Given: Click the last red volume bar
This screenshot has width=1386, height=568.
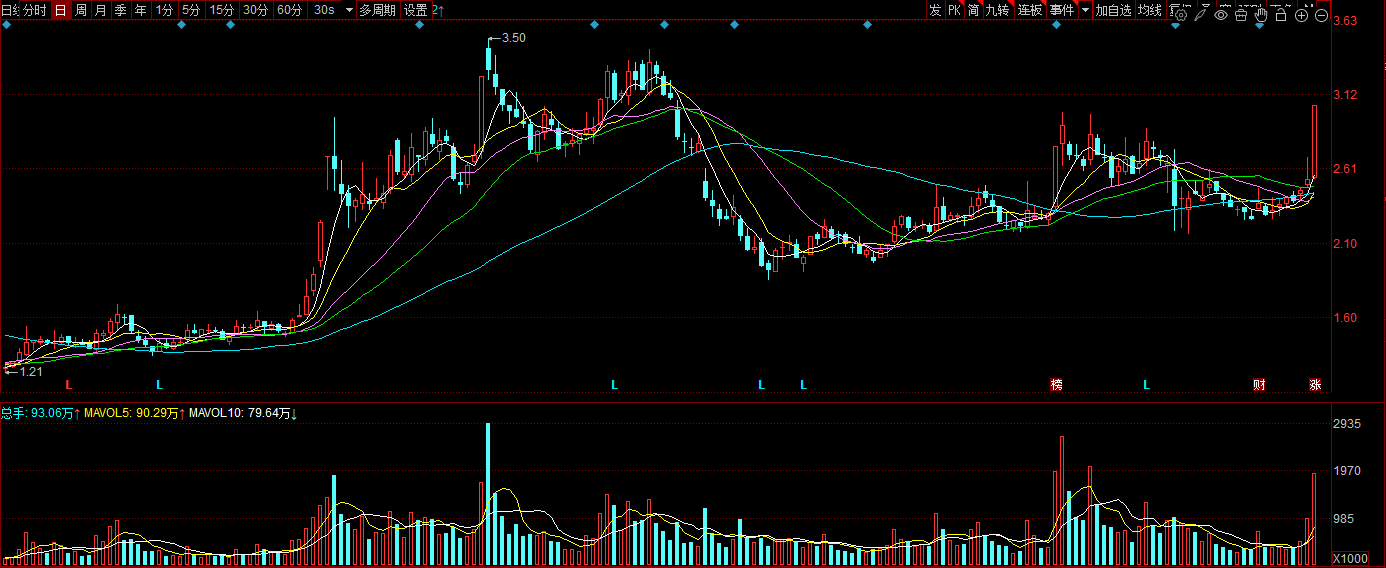Looking at the screenshot, I should click(1314, 520).
